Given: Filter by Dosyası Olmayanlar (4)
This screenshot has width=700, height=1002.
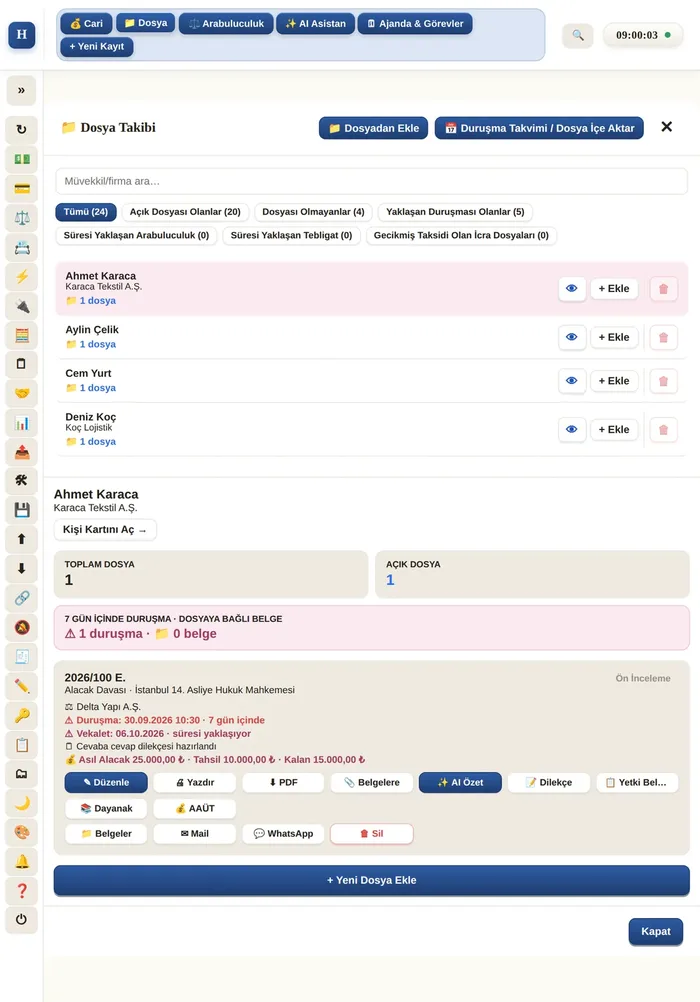Looking at the screenshot, I should click(313, 212).
